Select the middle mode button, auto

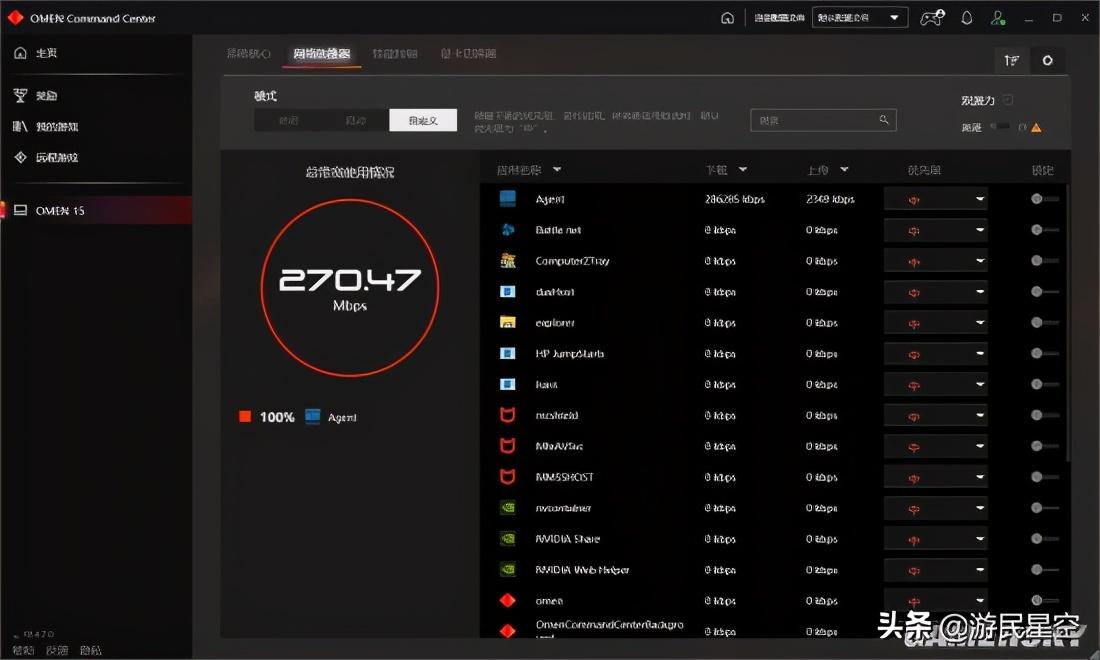pos(356,120)
